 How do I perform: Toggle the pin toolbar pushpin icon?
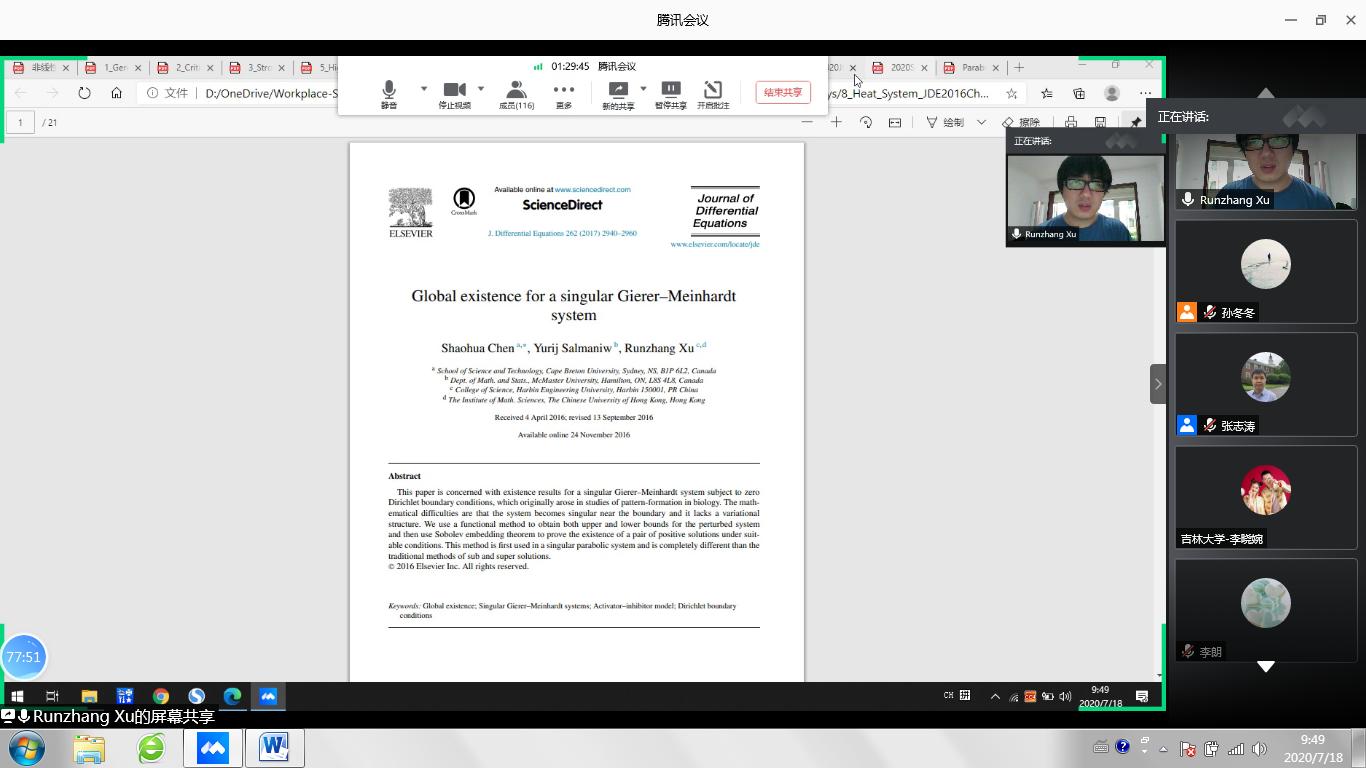1136,122
